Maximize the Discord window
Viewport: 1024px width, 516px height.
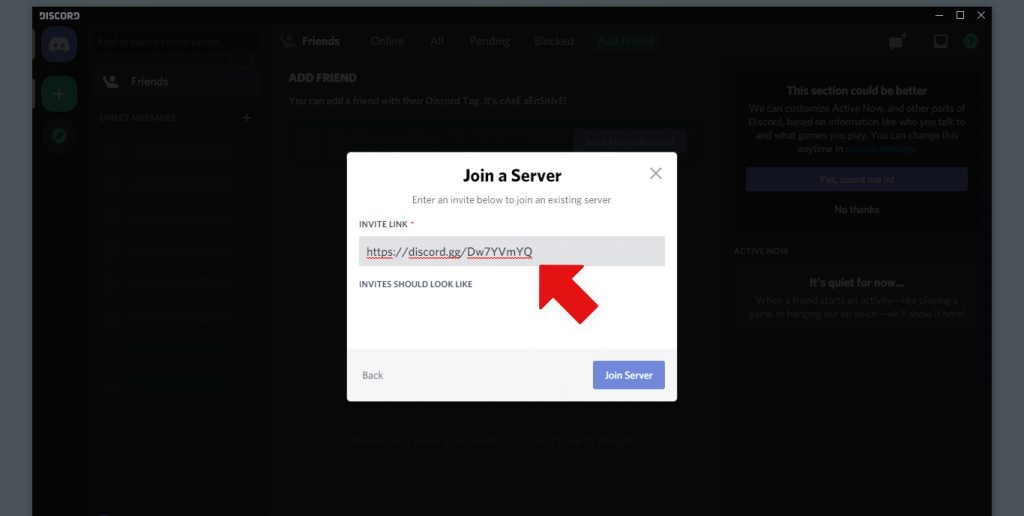[x=960, y=15]
